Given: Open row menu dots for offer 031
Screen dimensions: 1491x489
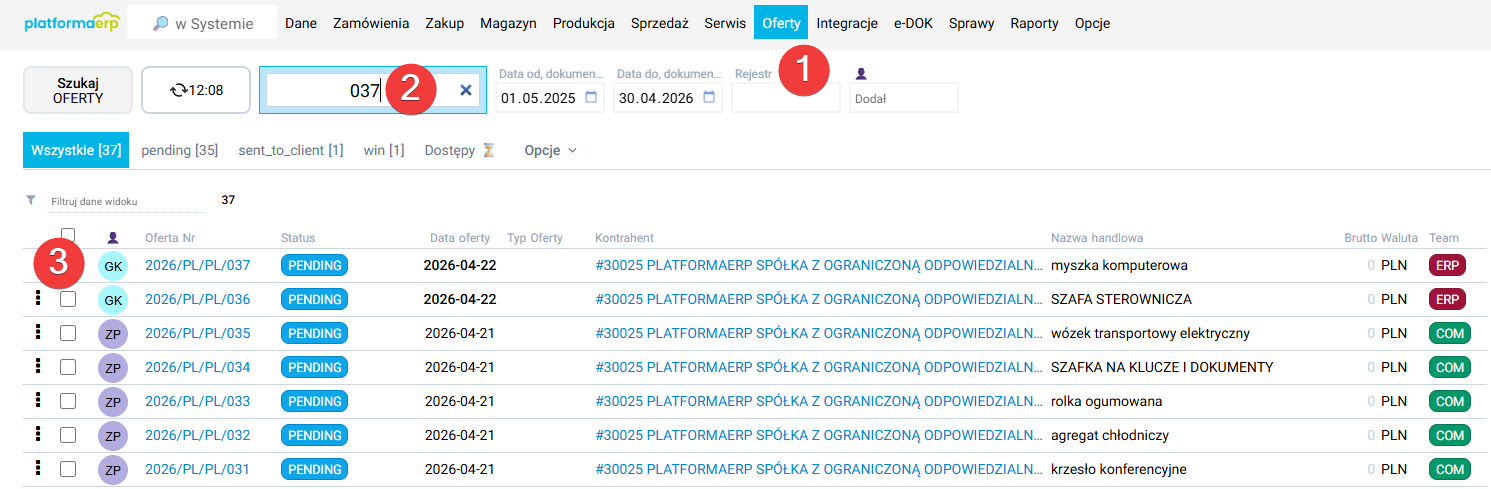Looking at the screenshot, I should pyautogui.click(x=38, y=468).
